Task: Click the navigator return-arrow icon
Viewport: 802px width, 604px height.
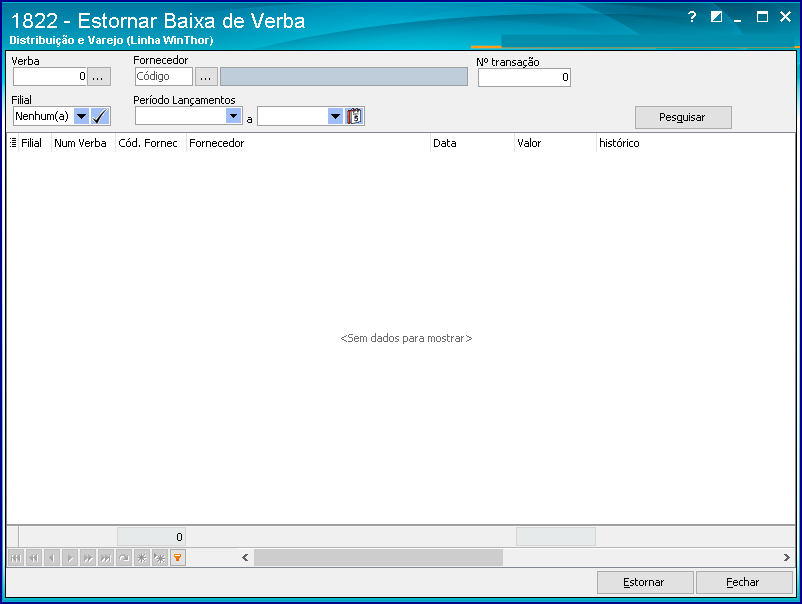Action: click(x=124, y=557)
